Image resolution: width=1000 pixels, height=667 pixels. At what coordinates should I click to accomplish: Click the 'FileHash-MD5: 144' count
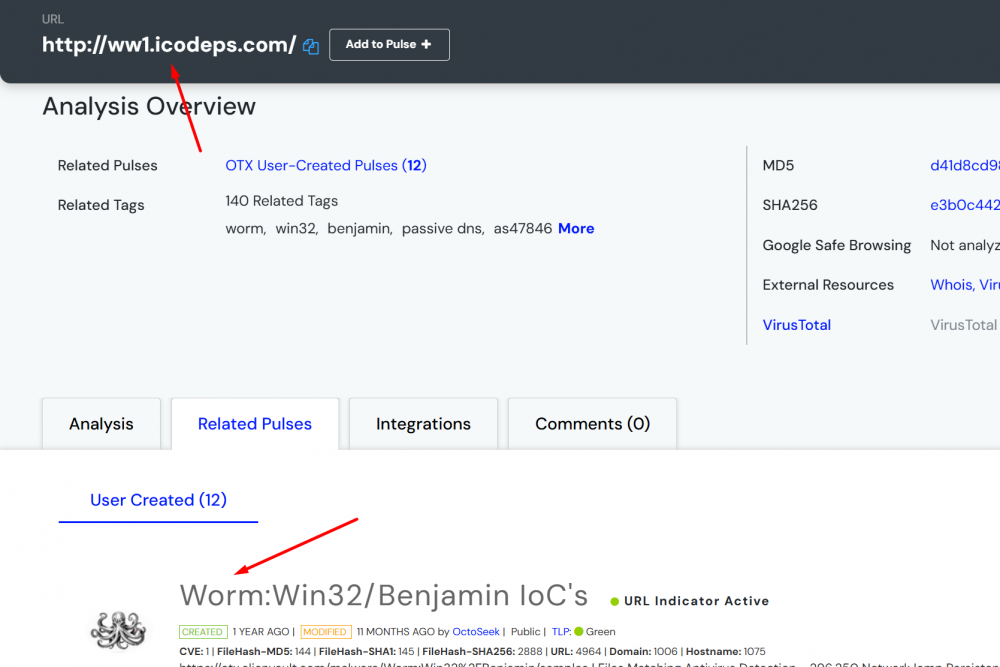point(264,651)
